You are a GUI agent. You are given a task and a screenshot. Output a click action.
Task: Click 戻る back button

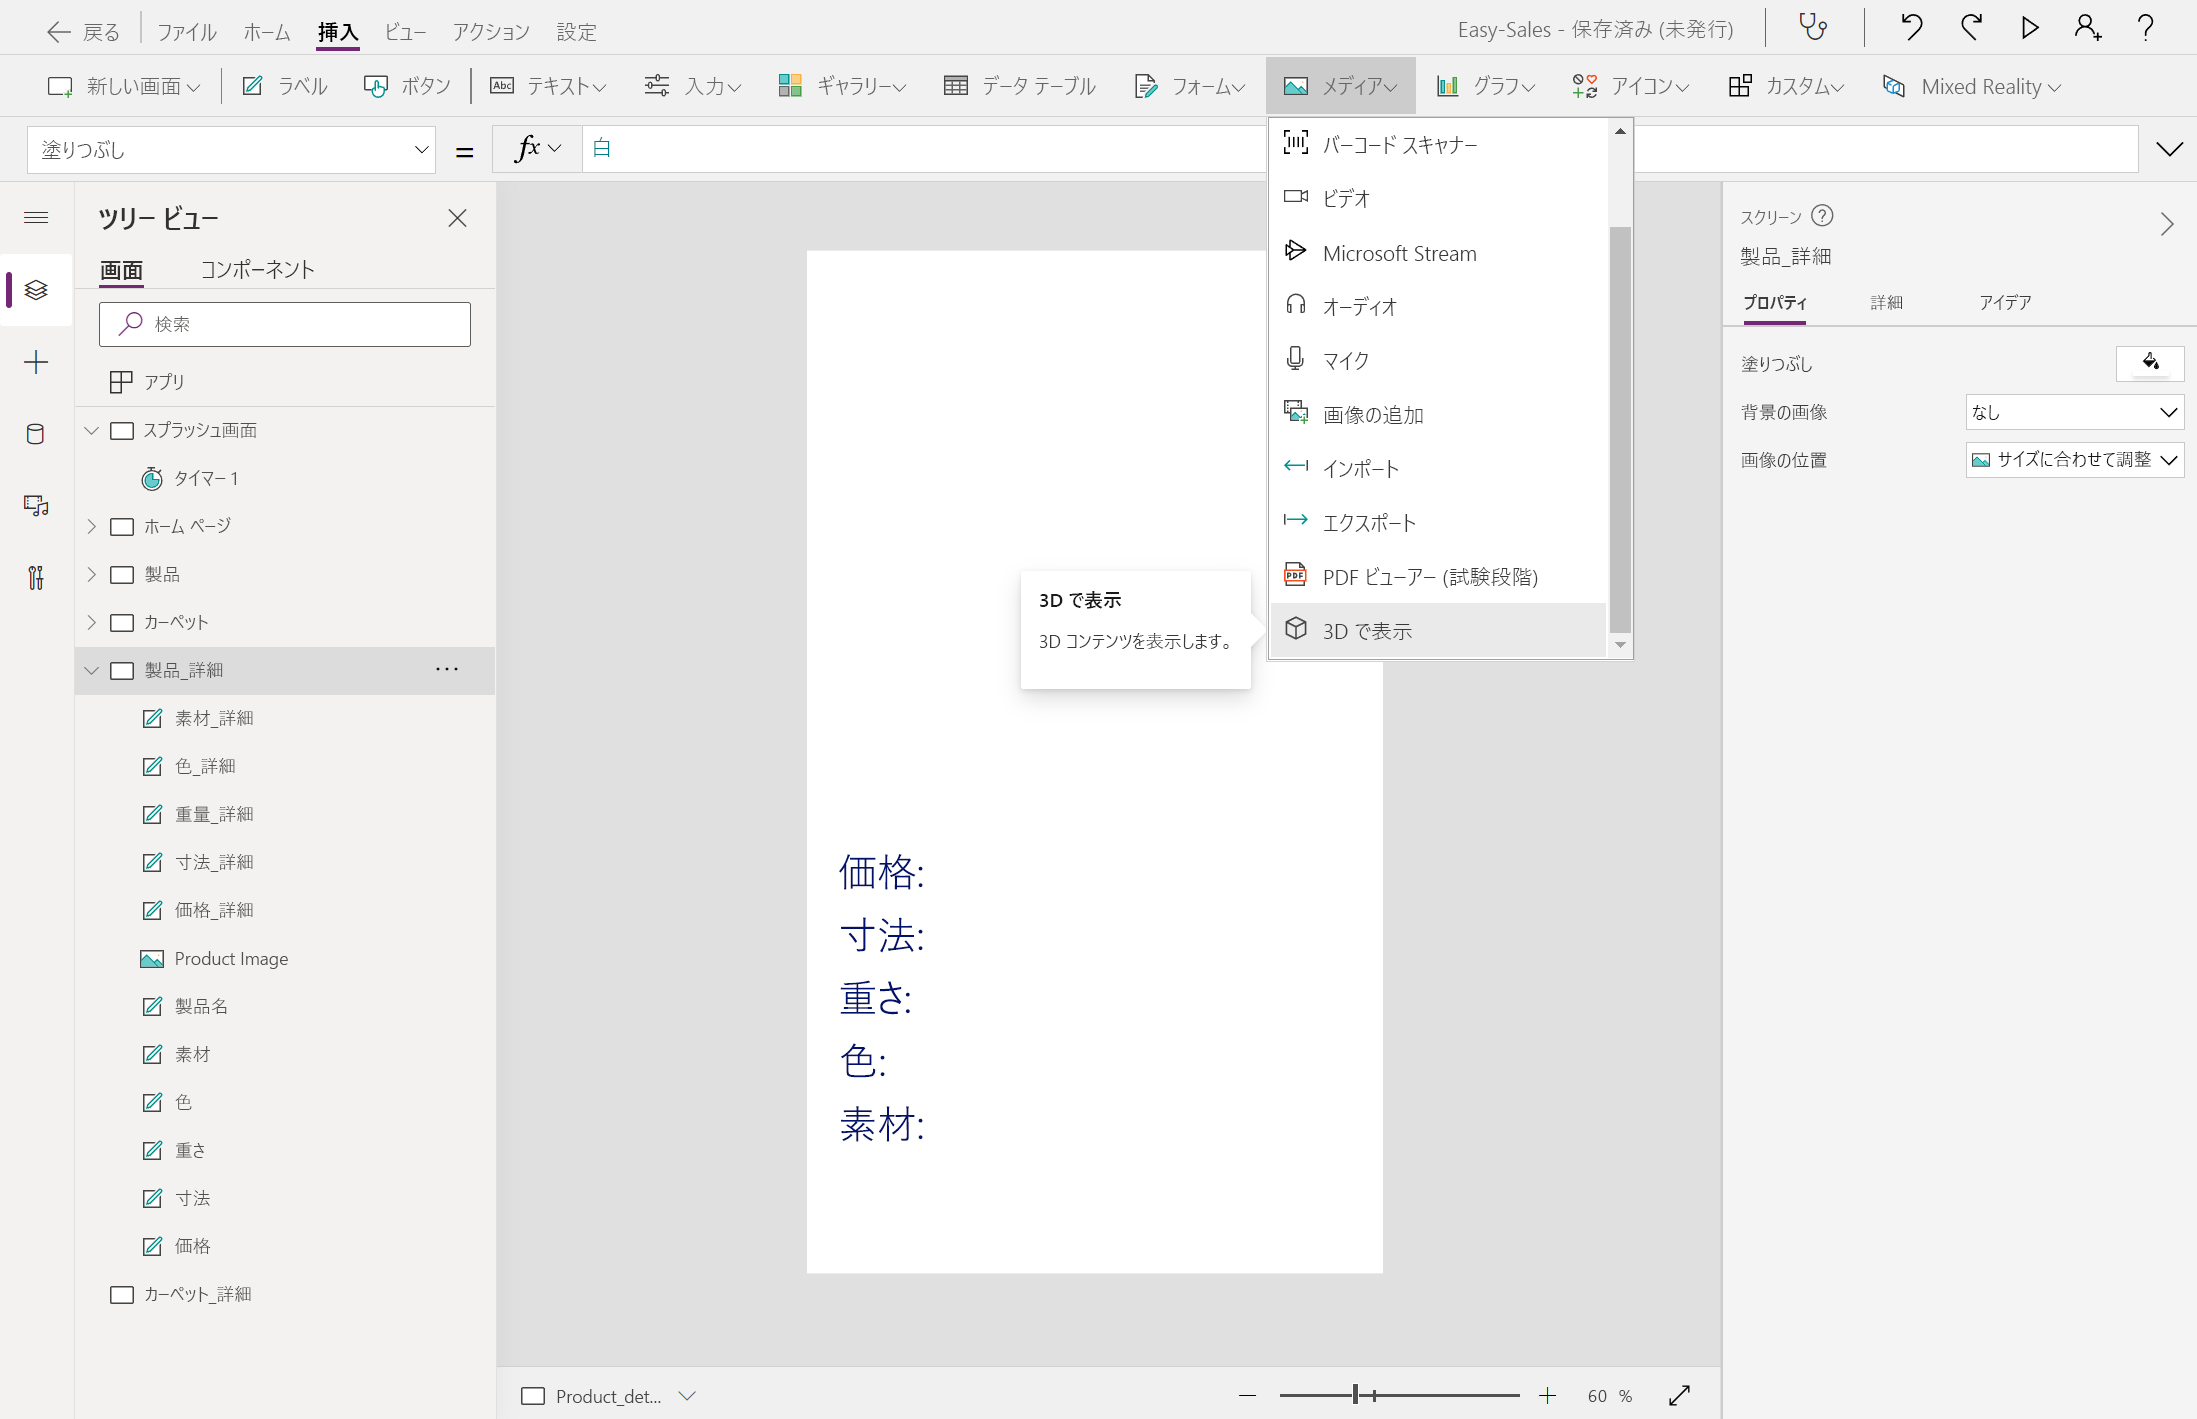83,31
